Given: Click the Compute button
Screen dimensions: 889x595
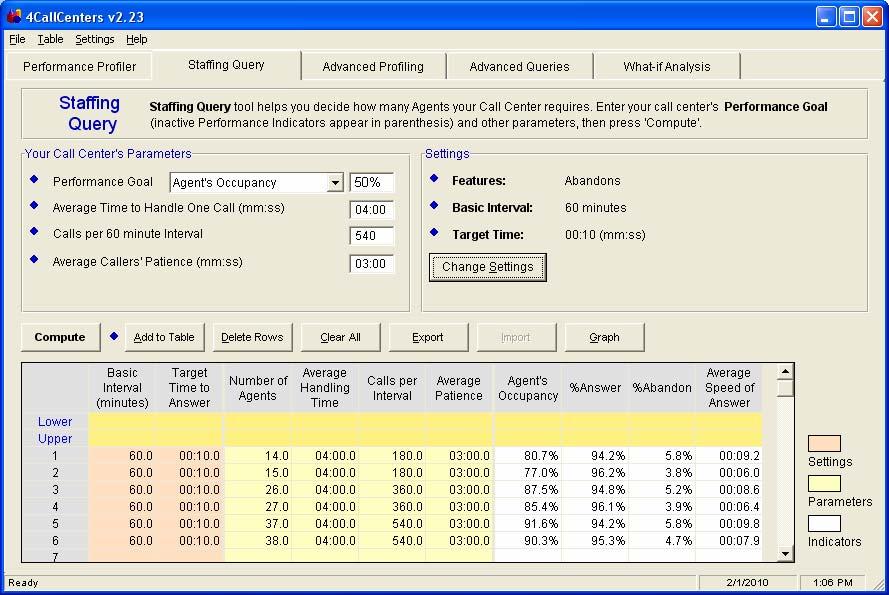Looking at the screenshot, I should click(x=60, y=337).
